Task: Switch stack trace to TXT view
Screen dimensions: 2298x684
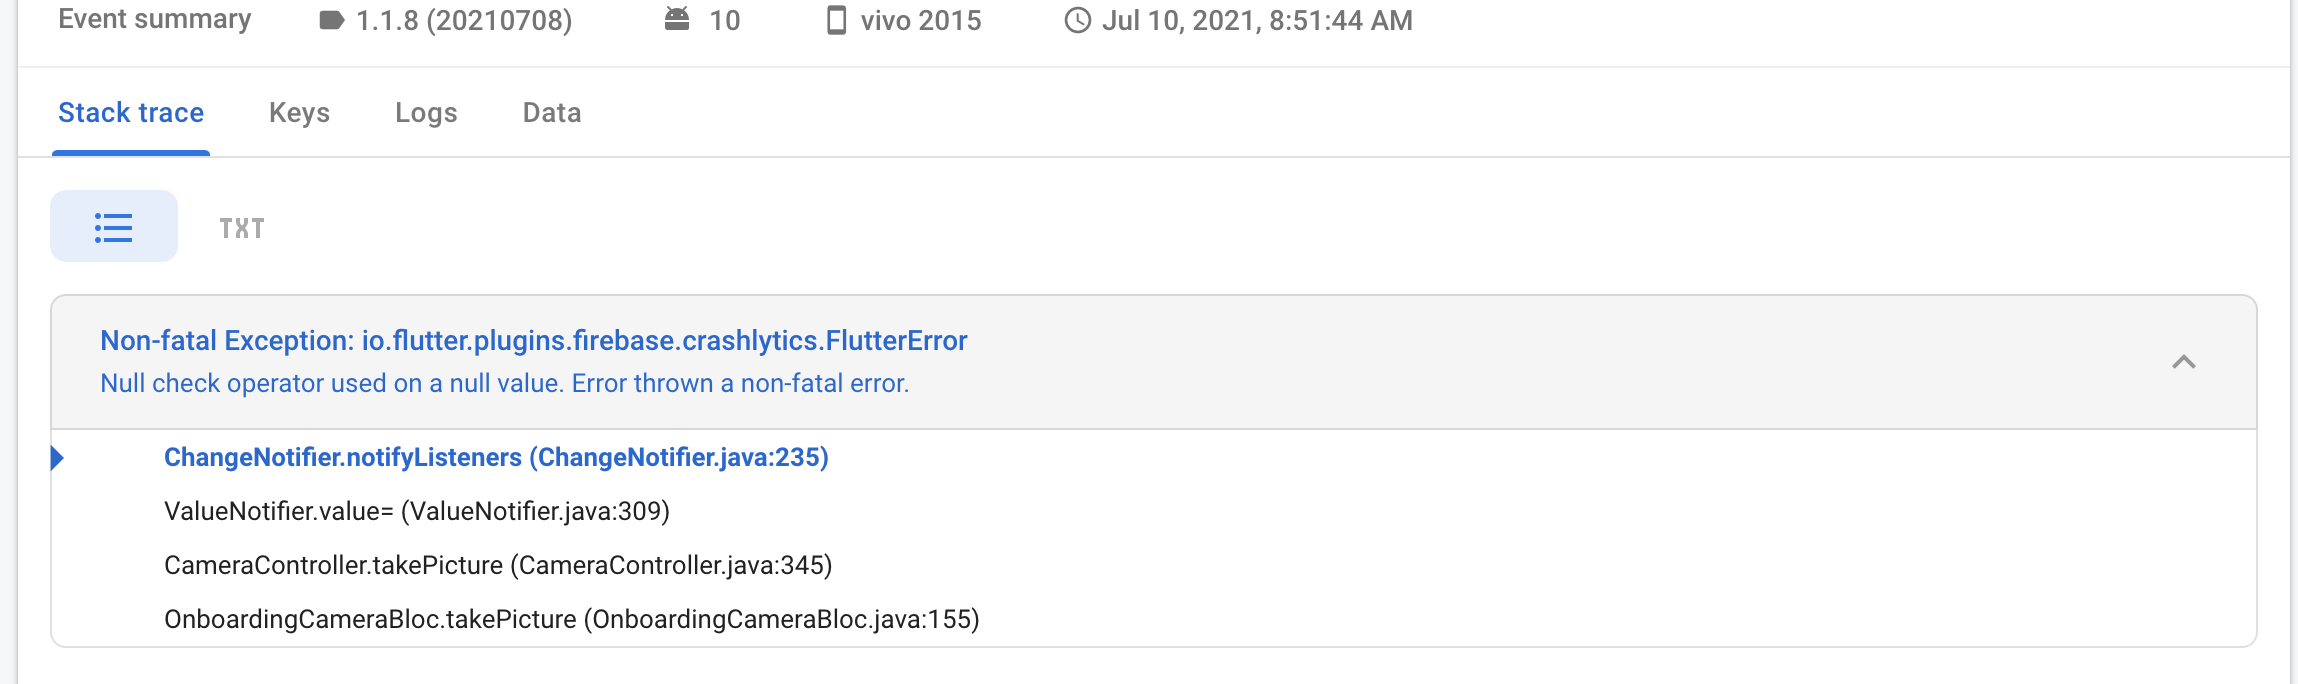Action: (x=242, y=228)
